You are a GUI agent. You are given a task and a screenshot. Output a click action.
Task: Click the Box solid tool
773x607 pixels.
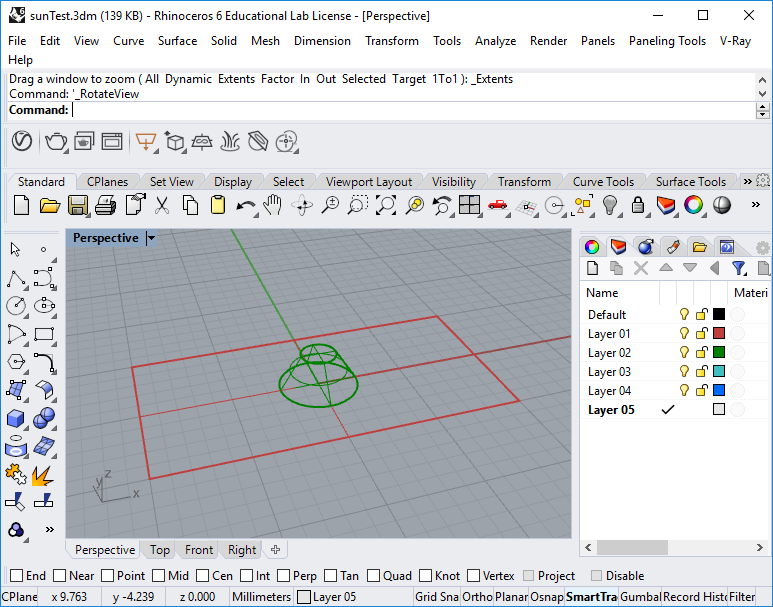click(x=17, y=418)
